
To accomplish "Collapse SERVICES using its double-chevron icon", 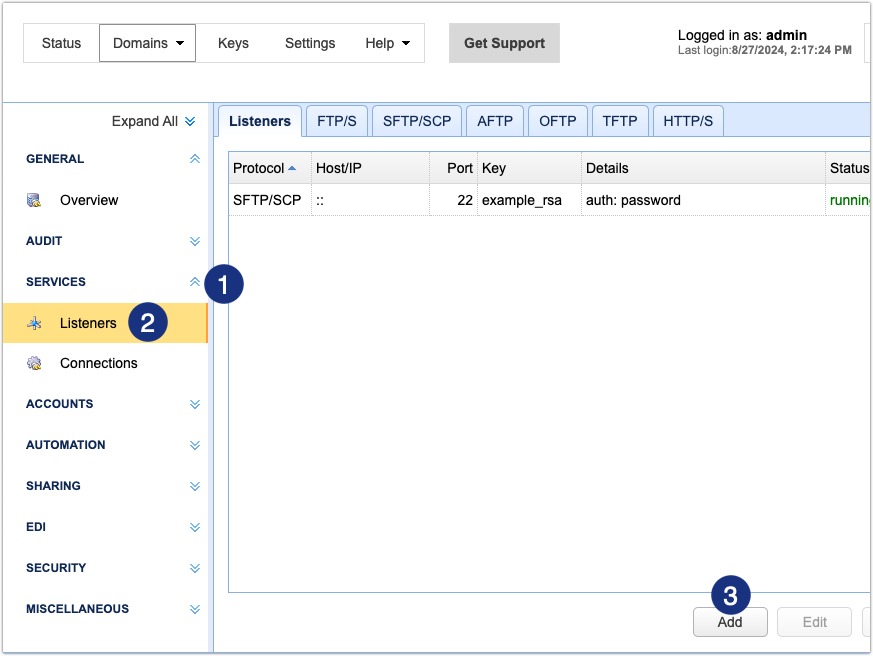I will [x=195, y=281].
